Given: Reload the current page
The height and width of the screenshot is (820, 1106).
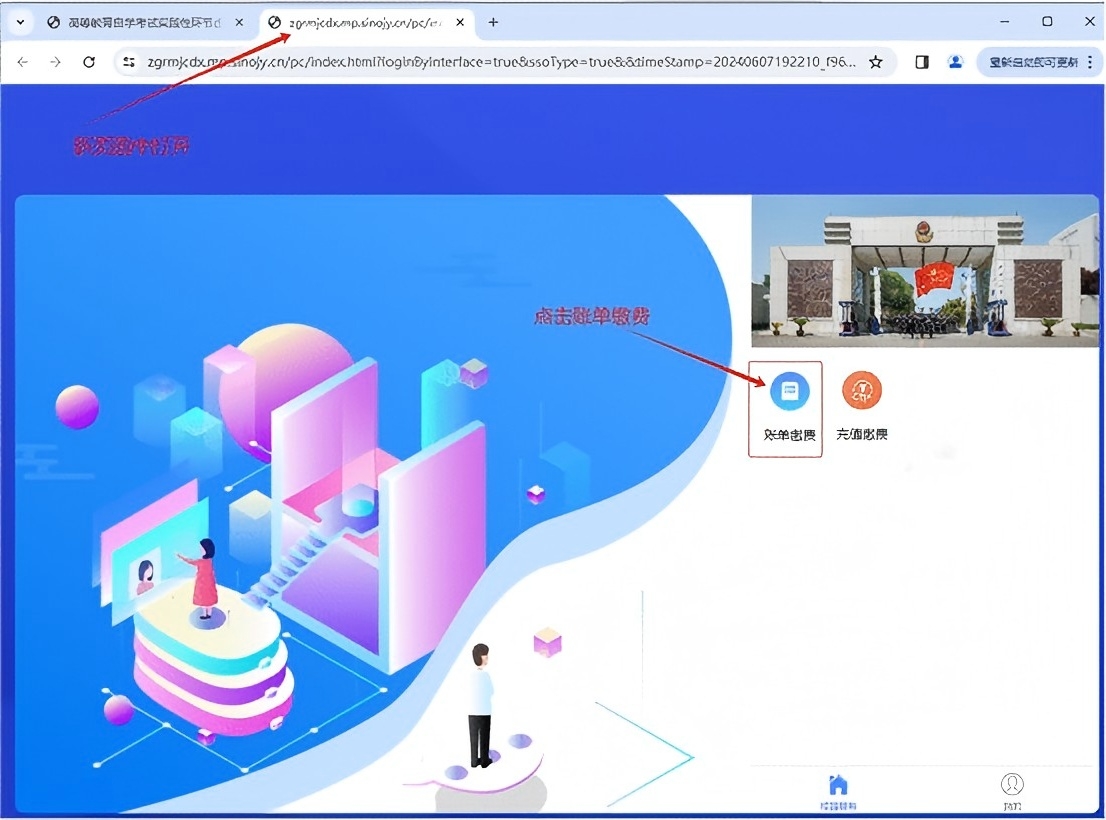Looking at the screenshot, I should [89, 62].
